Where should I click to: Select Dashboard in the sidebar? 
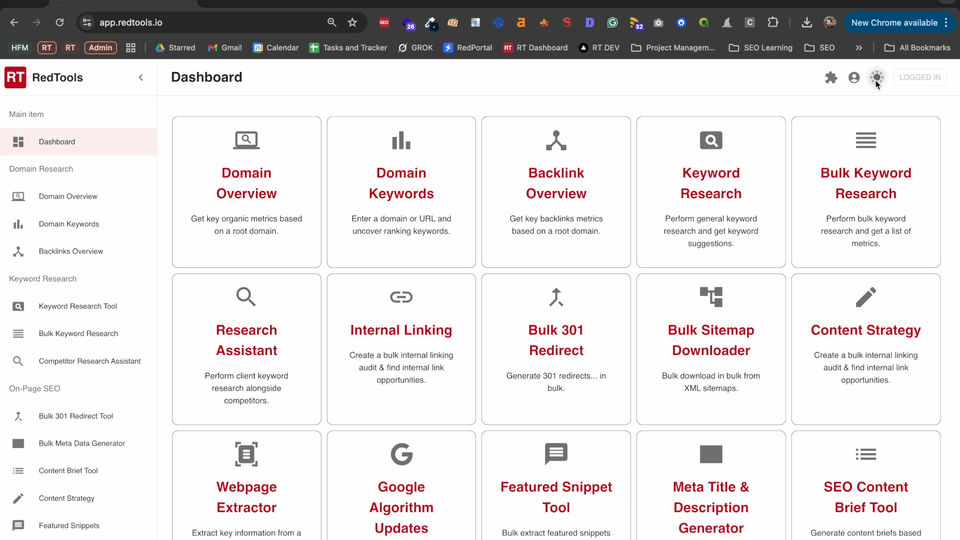(78, 141)
